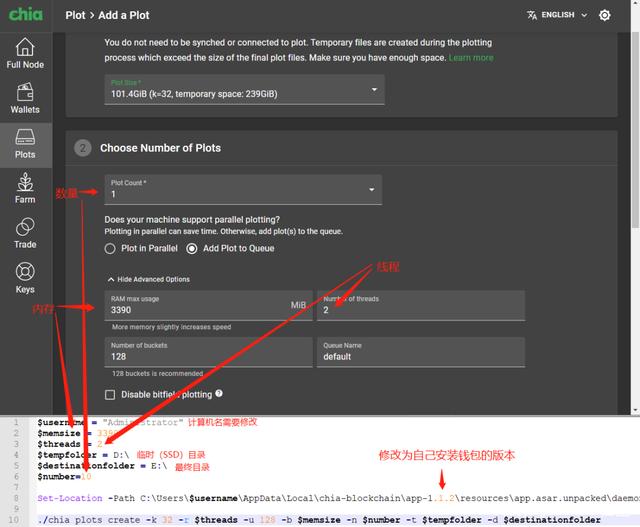Open the Wallets section
This screenshot has width=640, height=527.
pyautogui.click(x=25, y=99)
